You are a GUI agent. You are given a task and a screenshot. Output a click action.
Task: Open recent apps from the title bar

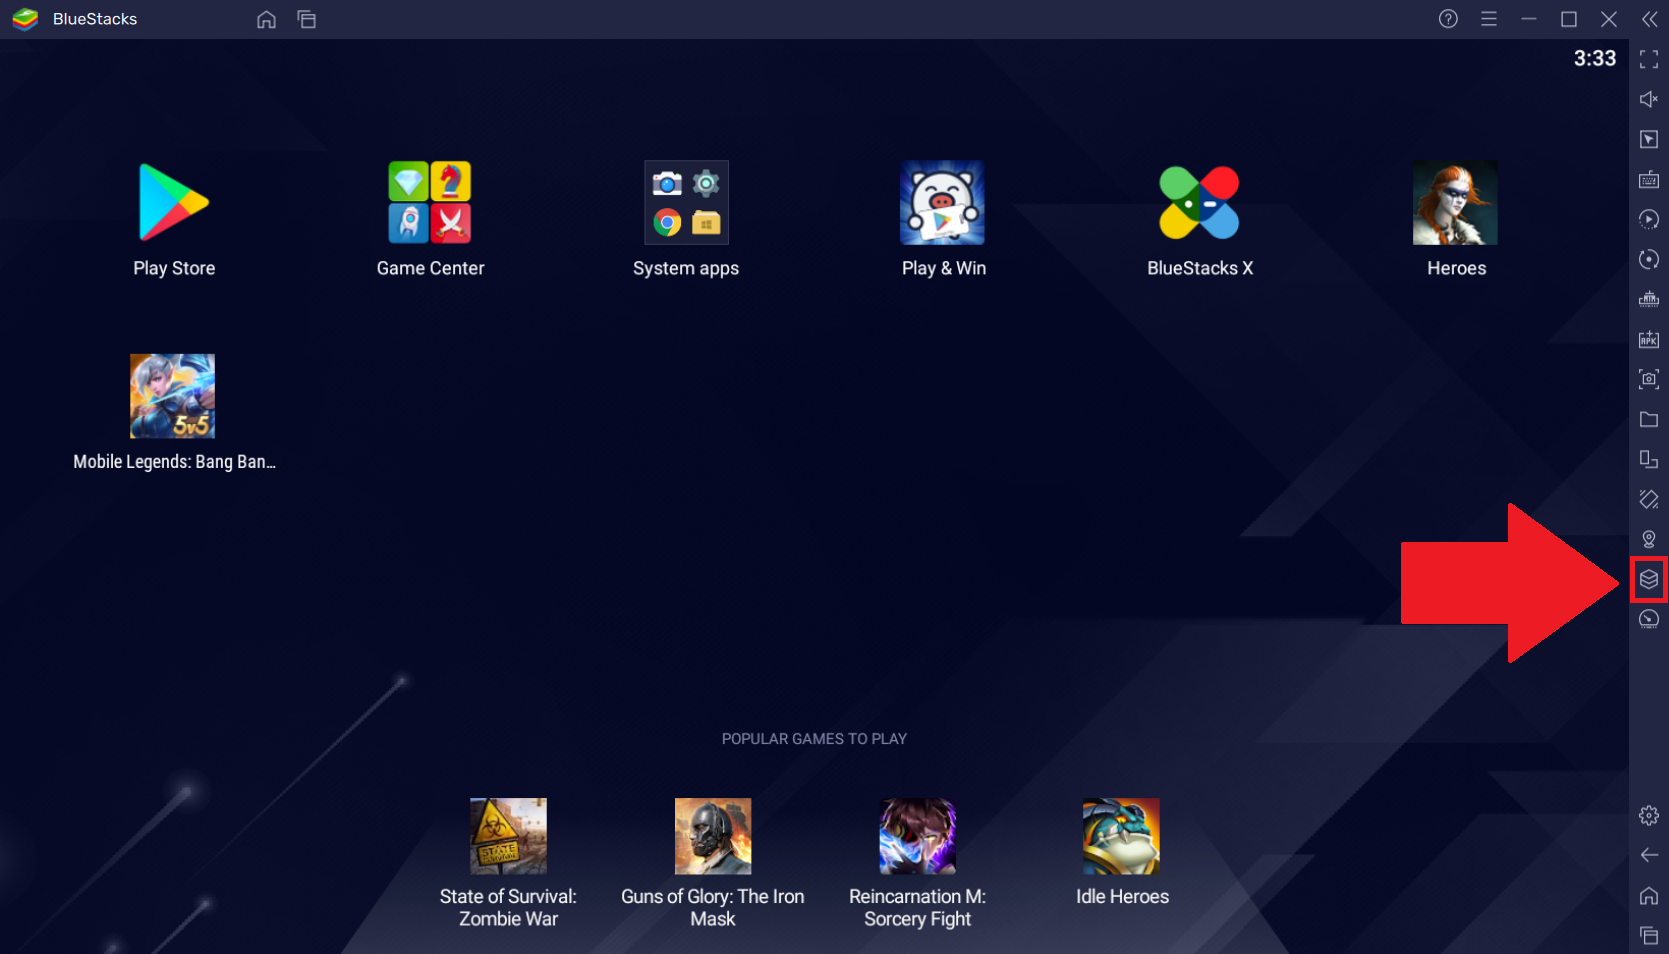307,19
